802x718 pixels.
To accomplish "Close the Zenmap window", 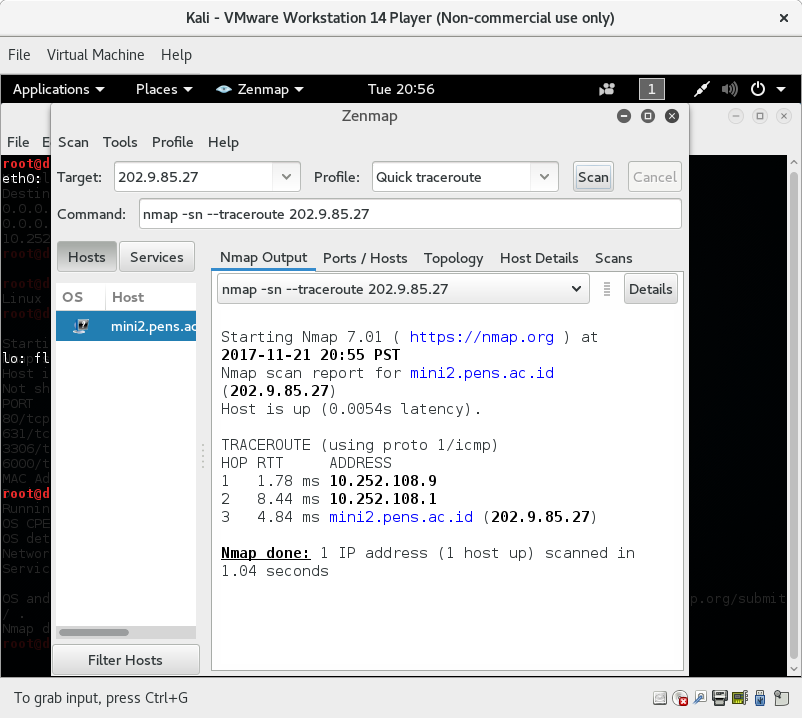I will [x=672, y=116].
